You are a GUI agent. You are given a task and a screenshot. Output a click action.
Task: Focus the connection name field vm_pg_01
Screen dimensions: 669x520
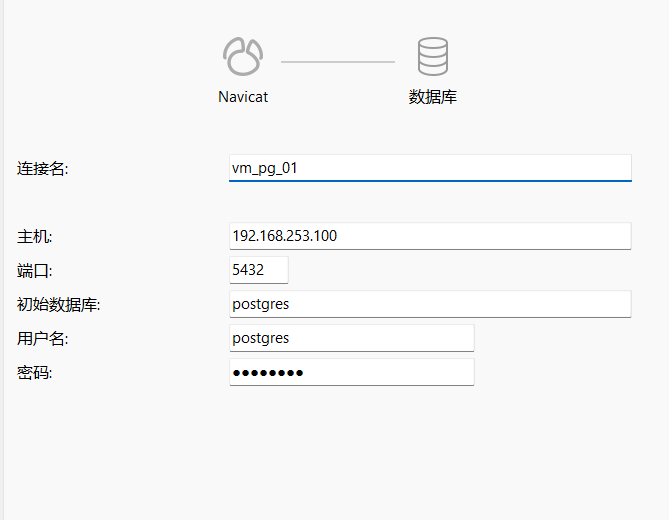coord(430,168)
